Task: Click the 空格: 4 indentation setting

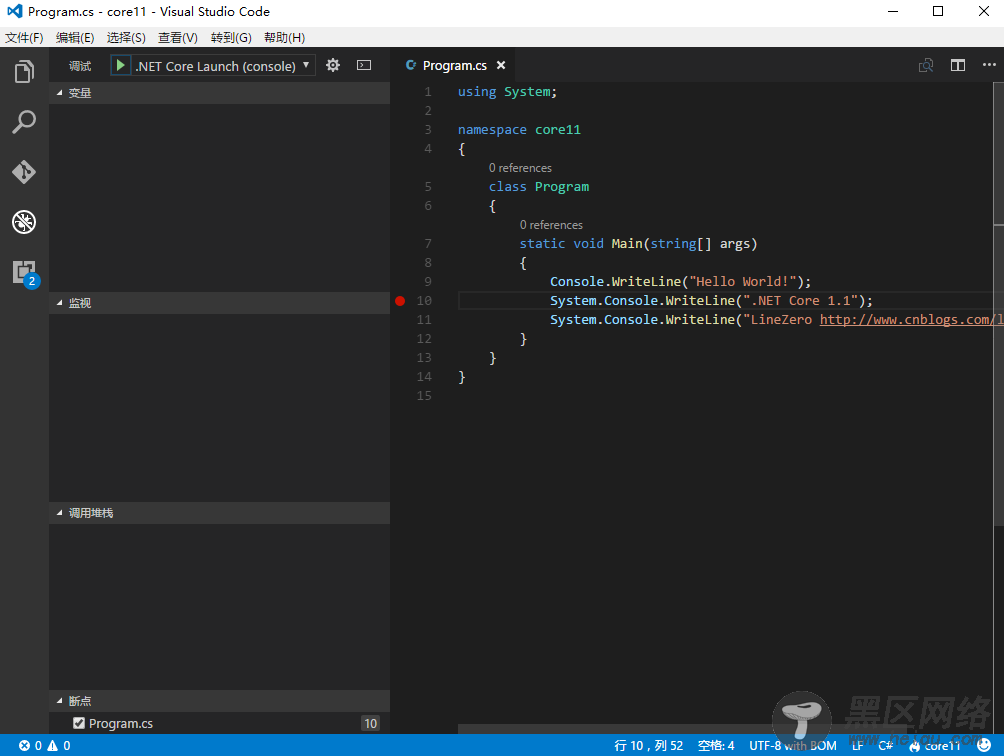Action: coord(716,746)
